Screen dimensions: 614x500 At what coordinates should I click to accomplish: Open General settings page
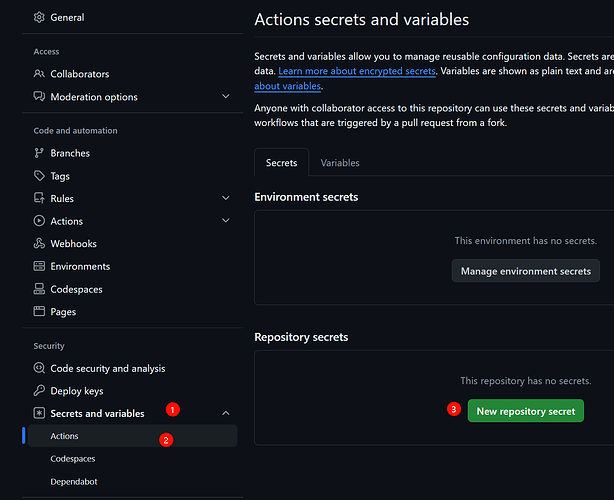tap(67, 17)
